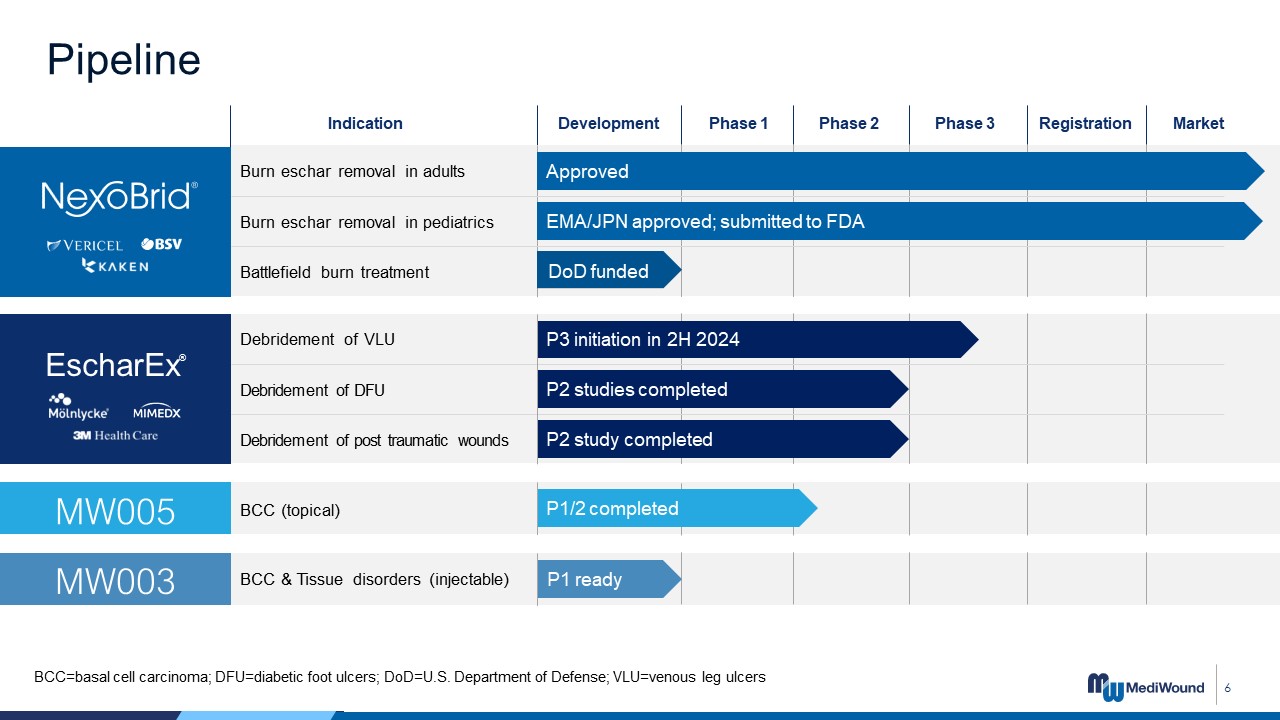This screenshot has width=1280, height=720.
Task: Click the MIMEDX partner logo
Action: [157, 412]
